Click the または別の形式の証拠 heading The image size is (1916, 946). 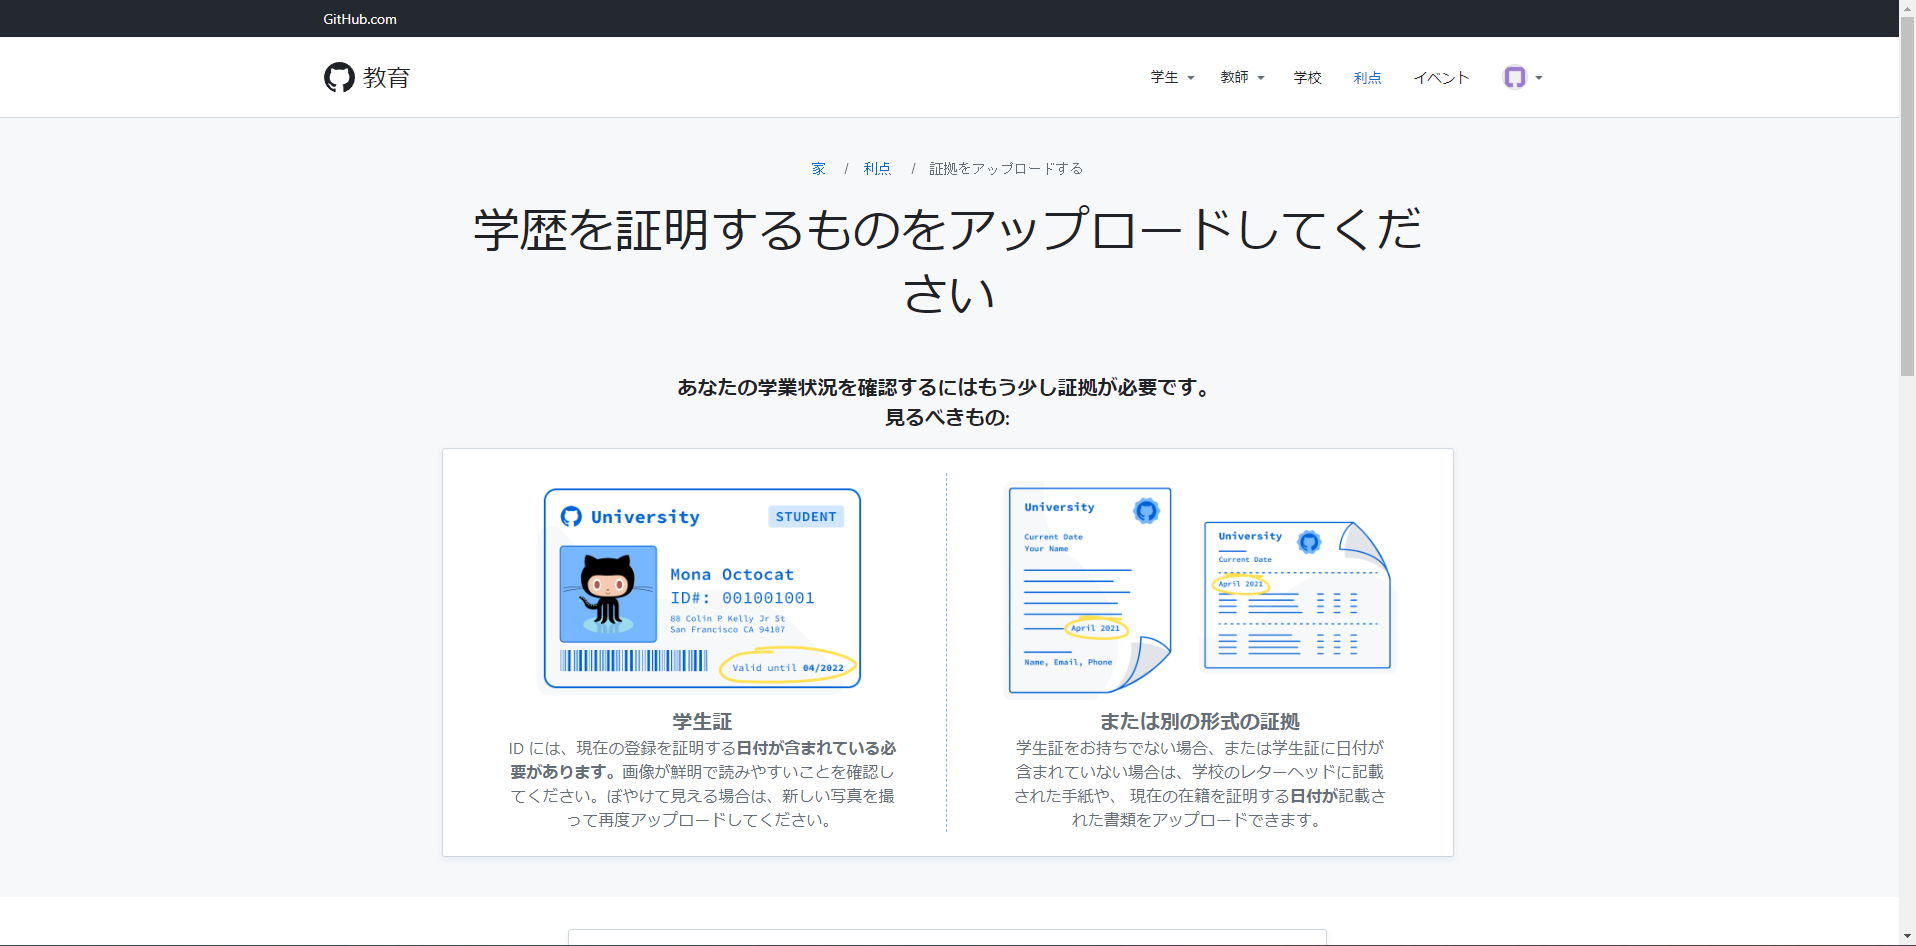pyautogui.click(x=1199, y=721)
